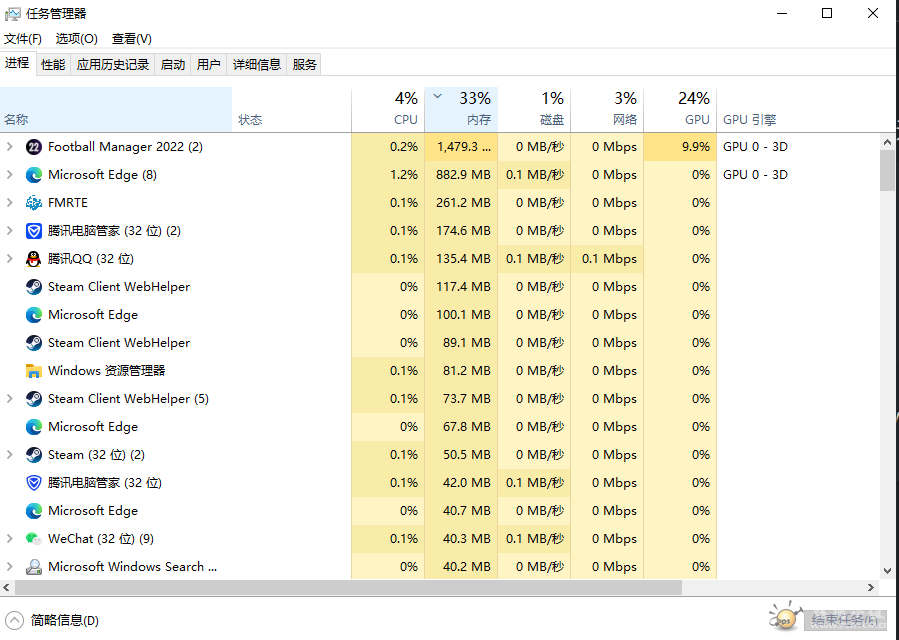Click the Steam Client WebHelper (5) icon
Viewport: 899px width, 640px height.
coord(34,399)
